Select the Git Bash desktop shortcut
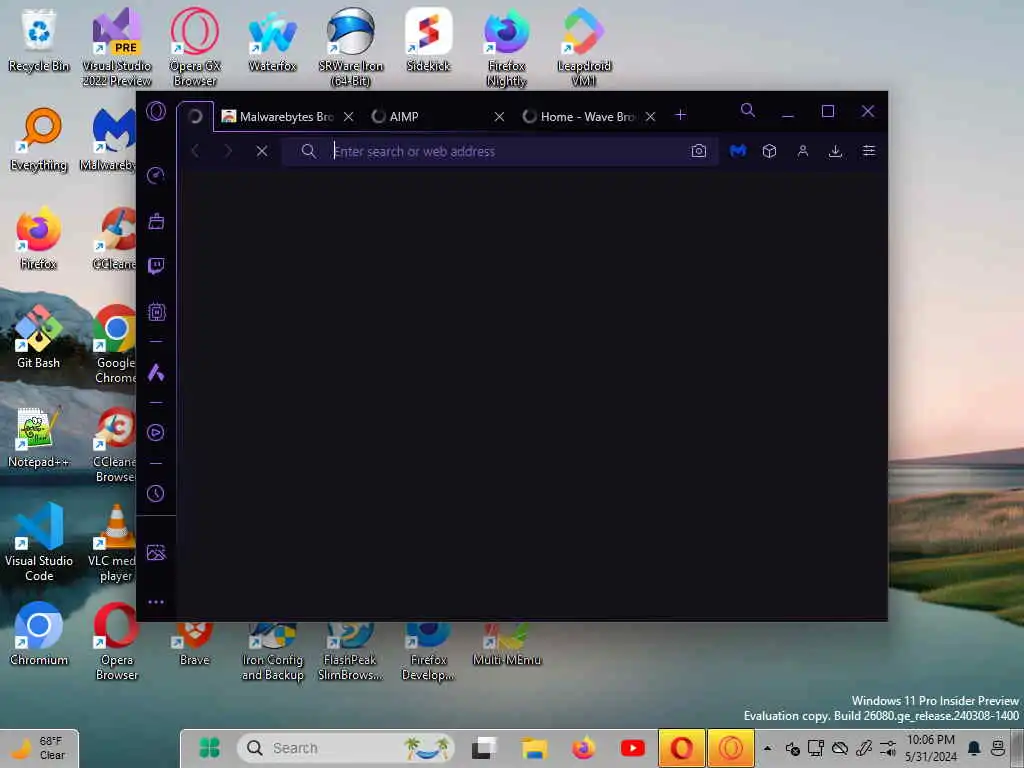 [39, 337]
